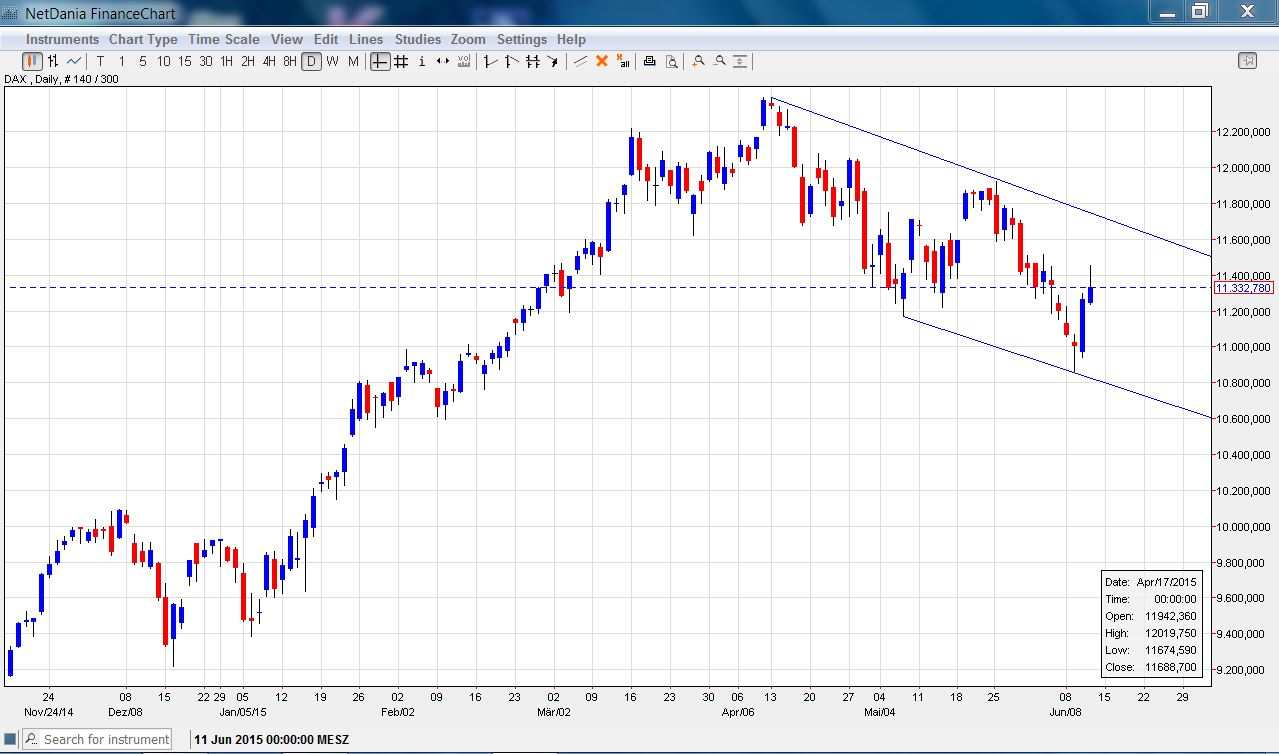Click the Search for instrument field

[x=105, y=740]
